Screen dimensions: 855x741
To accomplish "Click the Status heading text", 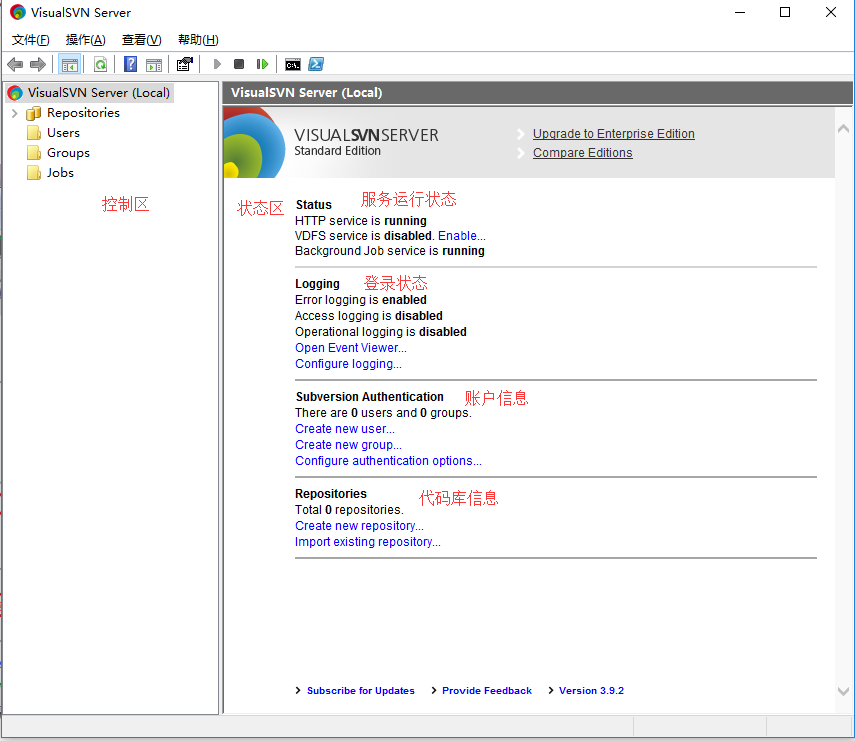I will 314,205.
